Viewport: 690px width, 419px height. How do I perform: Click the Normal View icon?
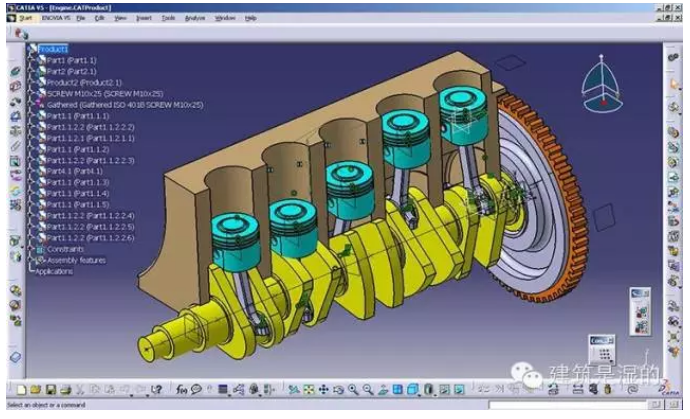coord(383,390)
